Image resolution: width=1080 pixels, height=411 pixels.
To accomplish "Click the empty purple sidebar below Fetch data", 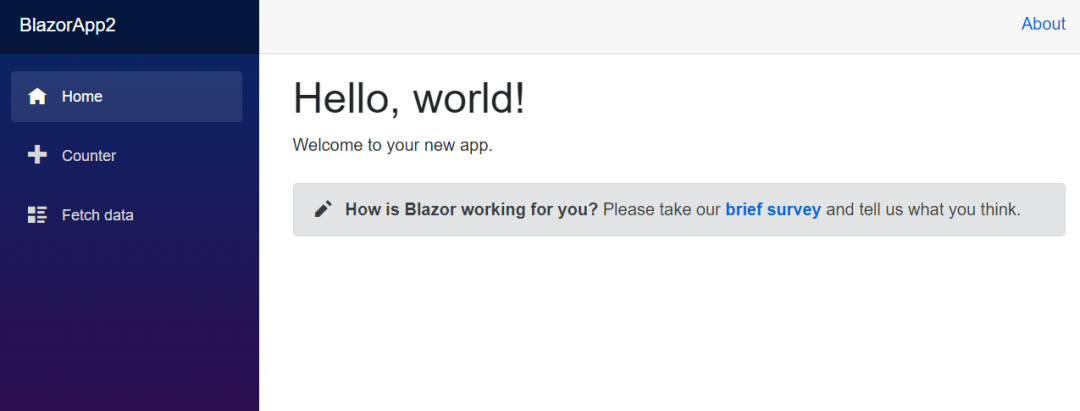I will (129, 324).
